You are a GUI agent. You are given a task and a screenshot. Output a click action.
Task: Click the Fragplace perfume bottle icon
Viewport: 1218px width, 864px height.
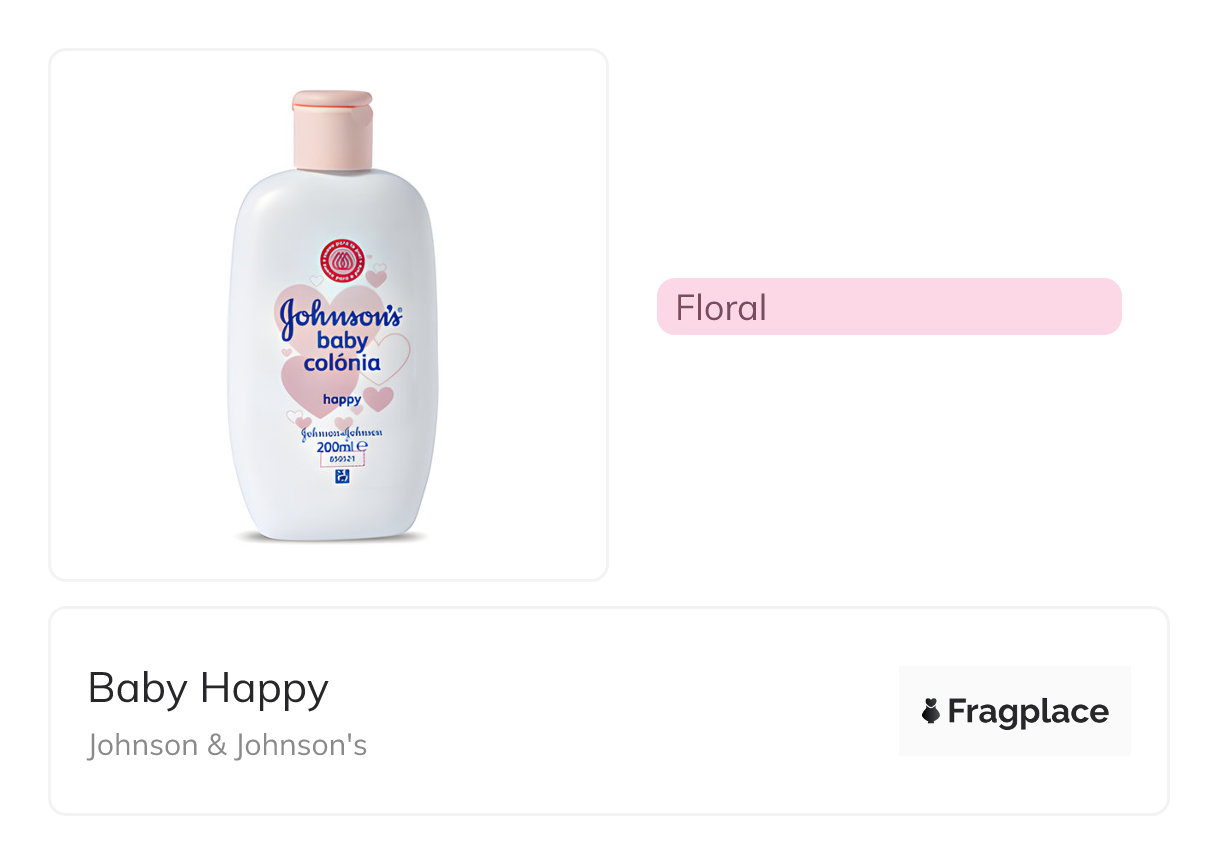(931, 712)
